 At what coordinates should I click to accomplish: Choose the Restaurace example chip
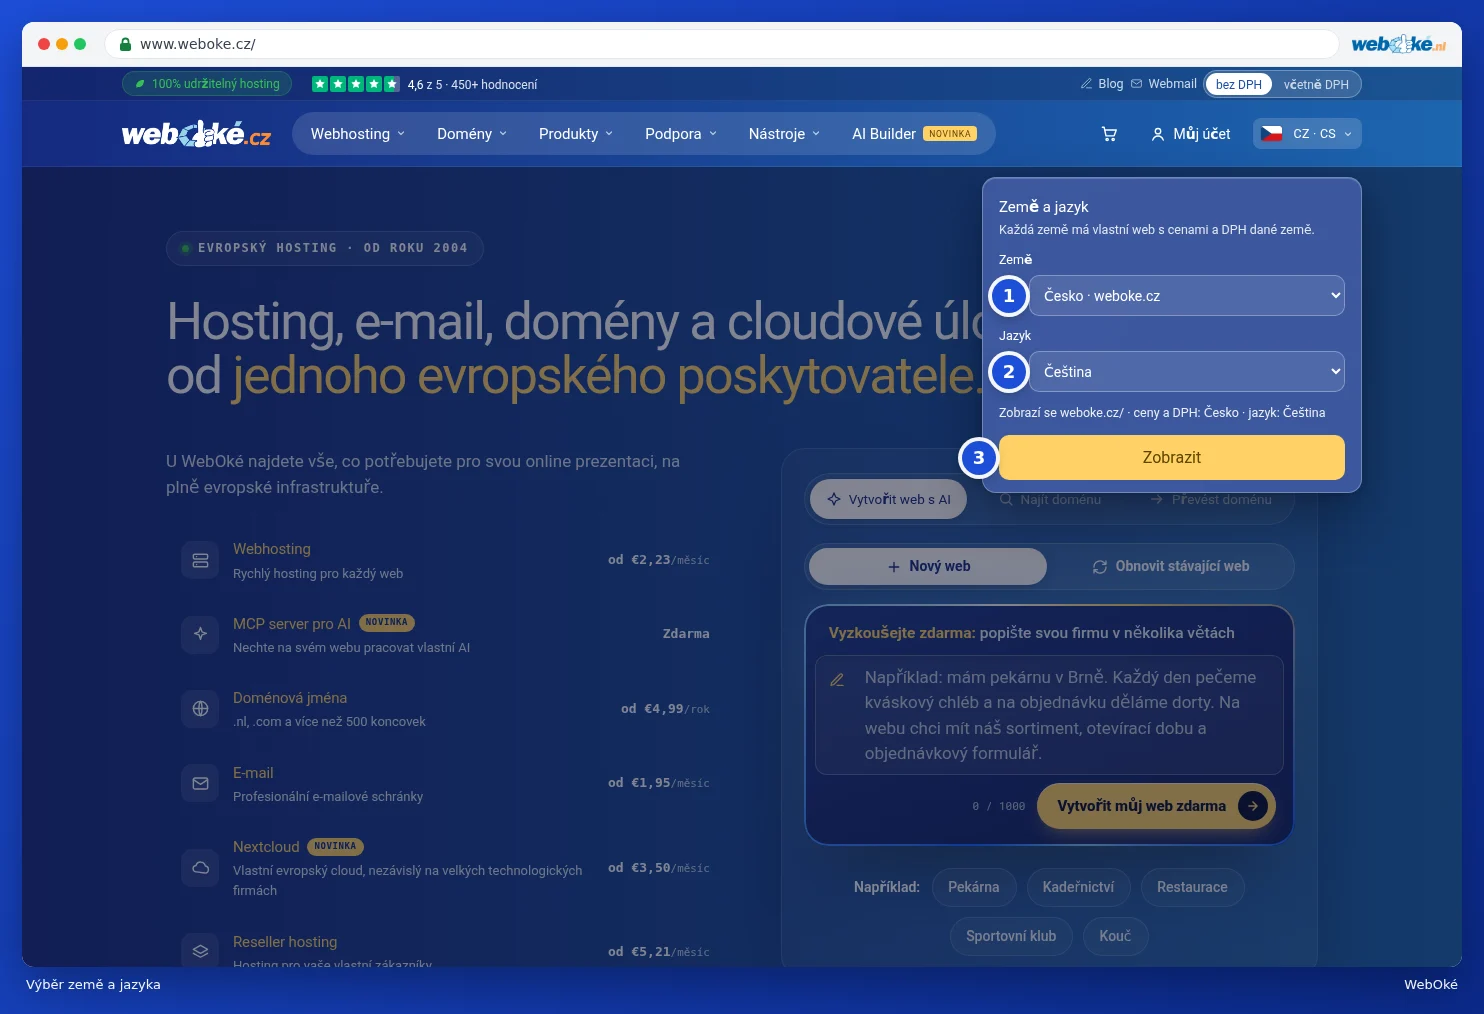1192,887
